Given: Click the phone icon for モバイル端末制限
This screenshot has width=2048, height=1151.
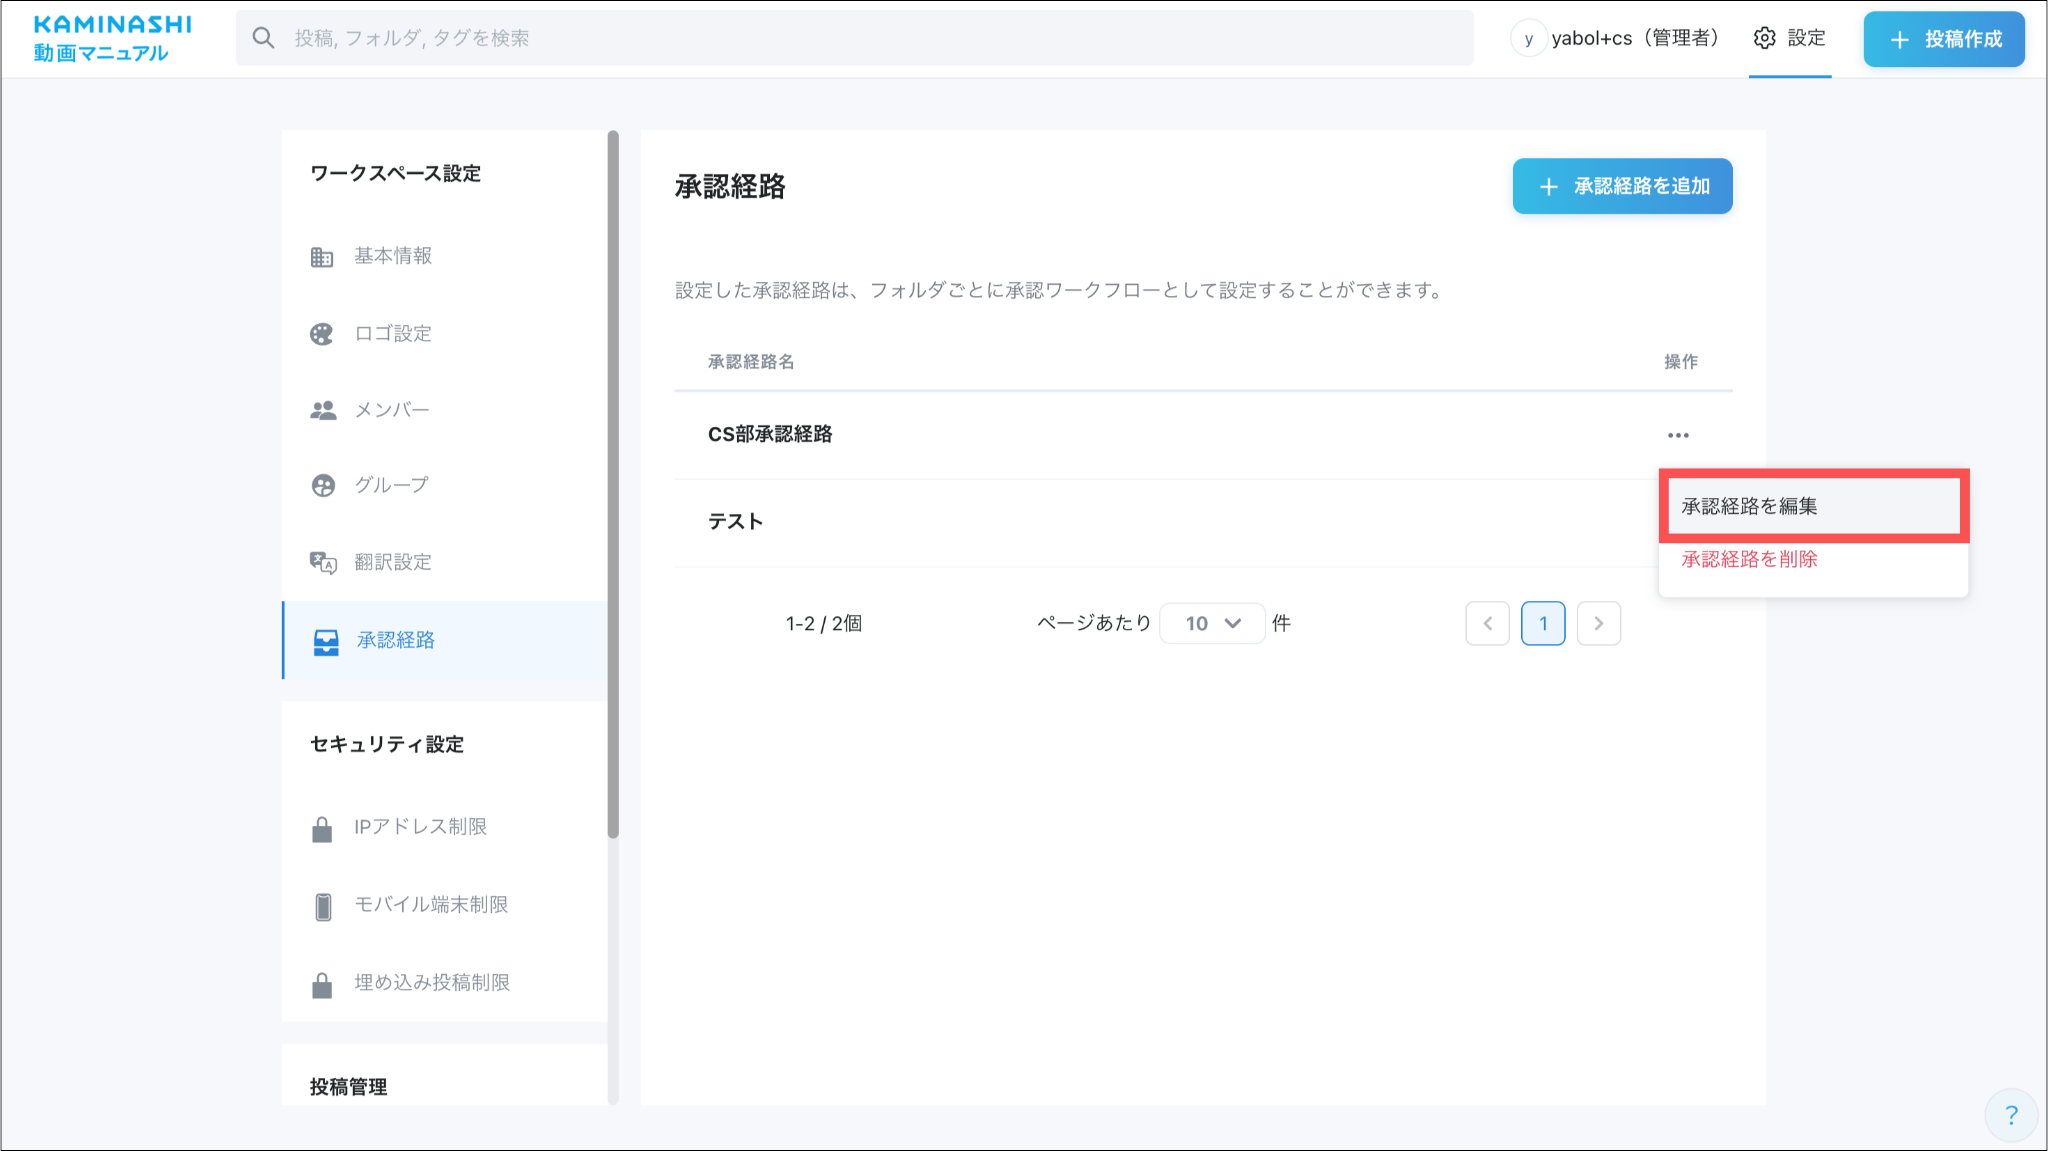Looking at the screenshot, I should pos(322,906).
